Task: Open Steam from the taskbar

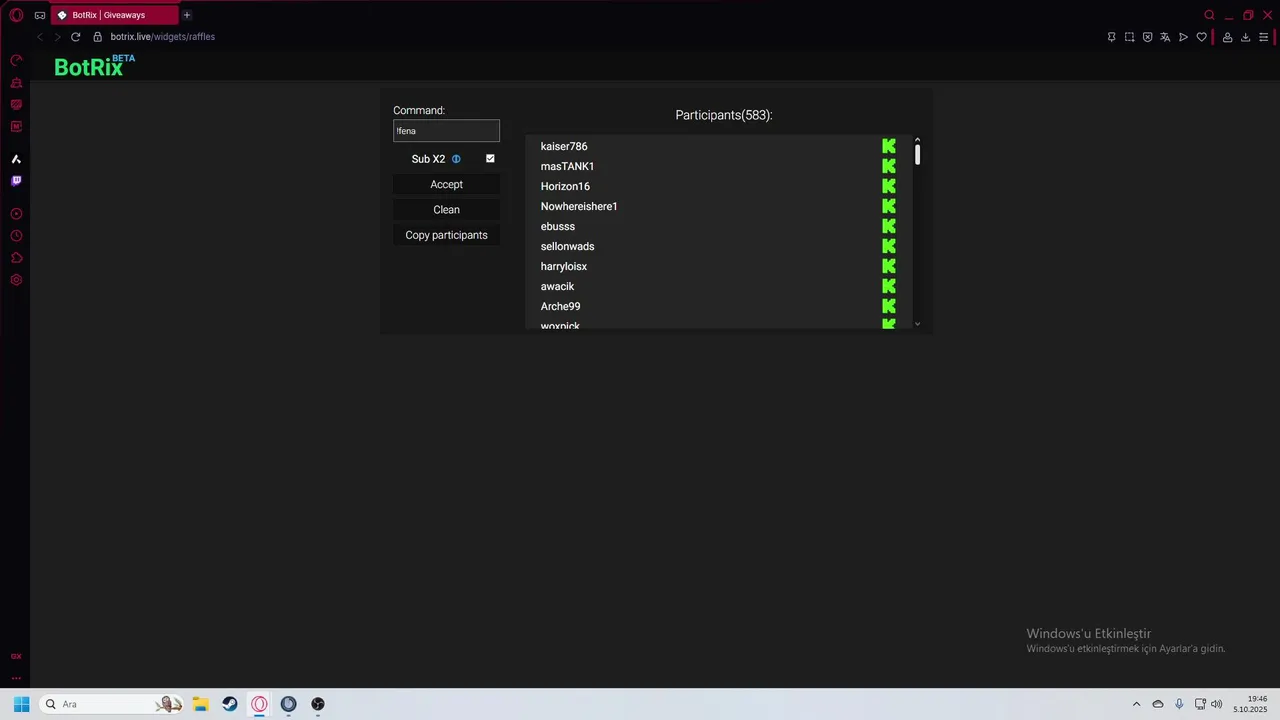Action: (230, 704)
